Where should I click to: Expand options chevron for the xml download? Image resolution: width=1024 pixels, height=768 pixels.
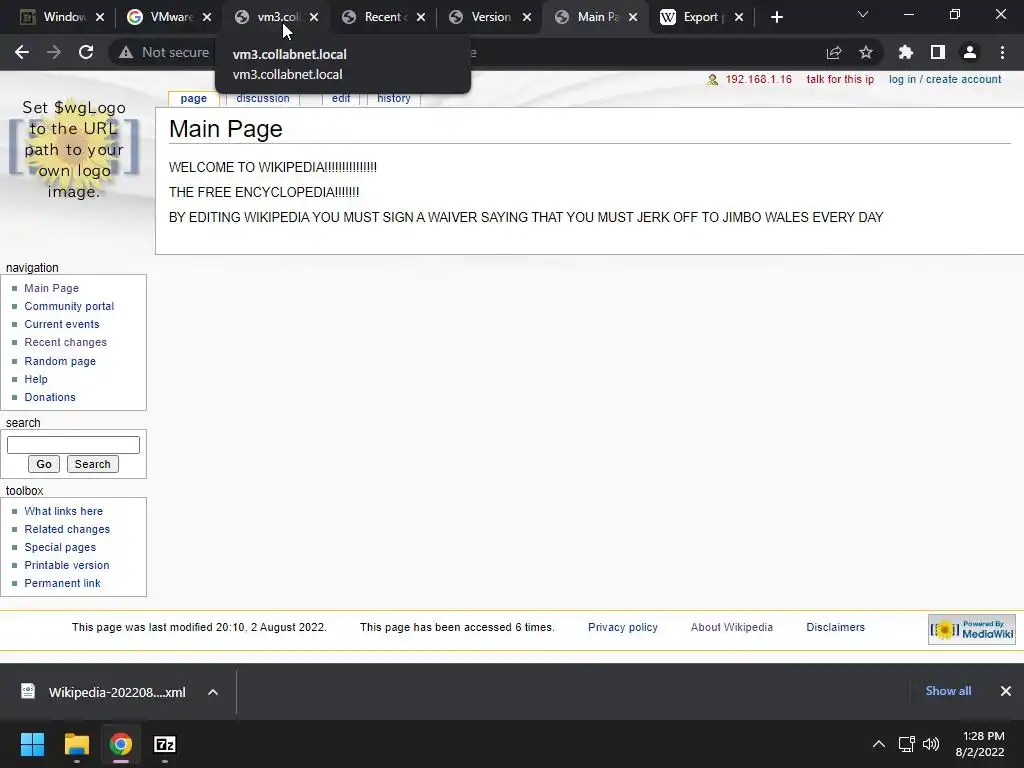point(213,692)
